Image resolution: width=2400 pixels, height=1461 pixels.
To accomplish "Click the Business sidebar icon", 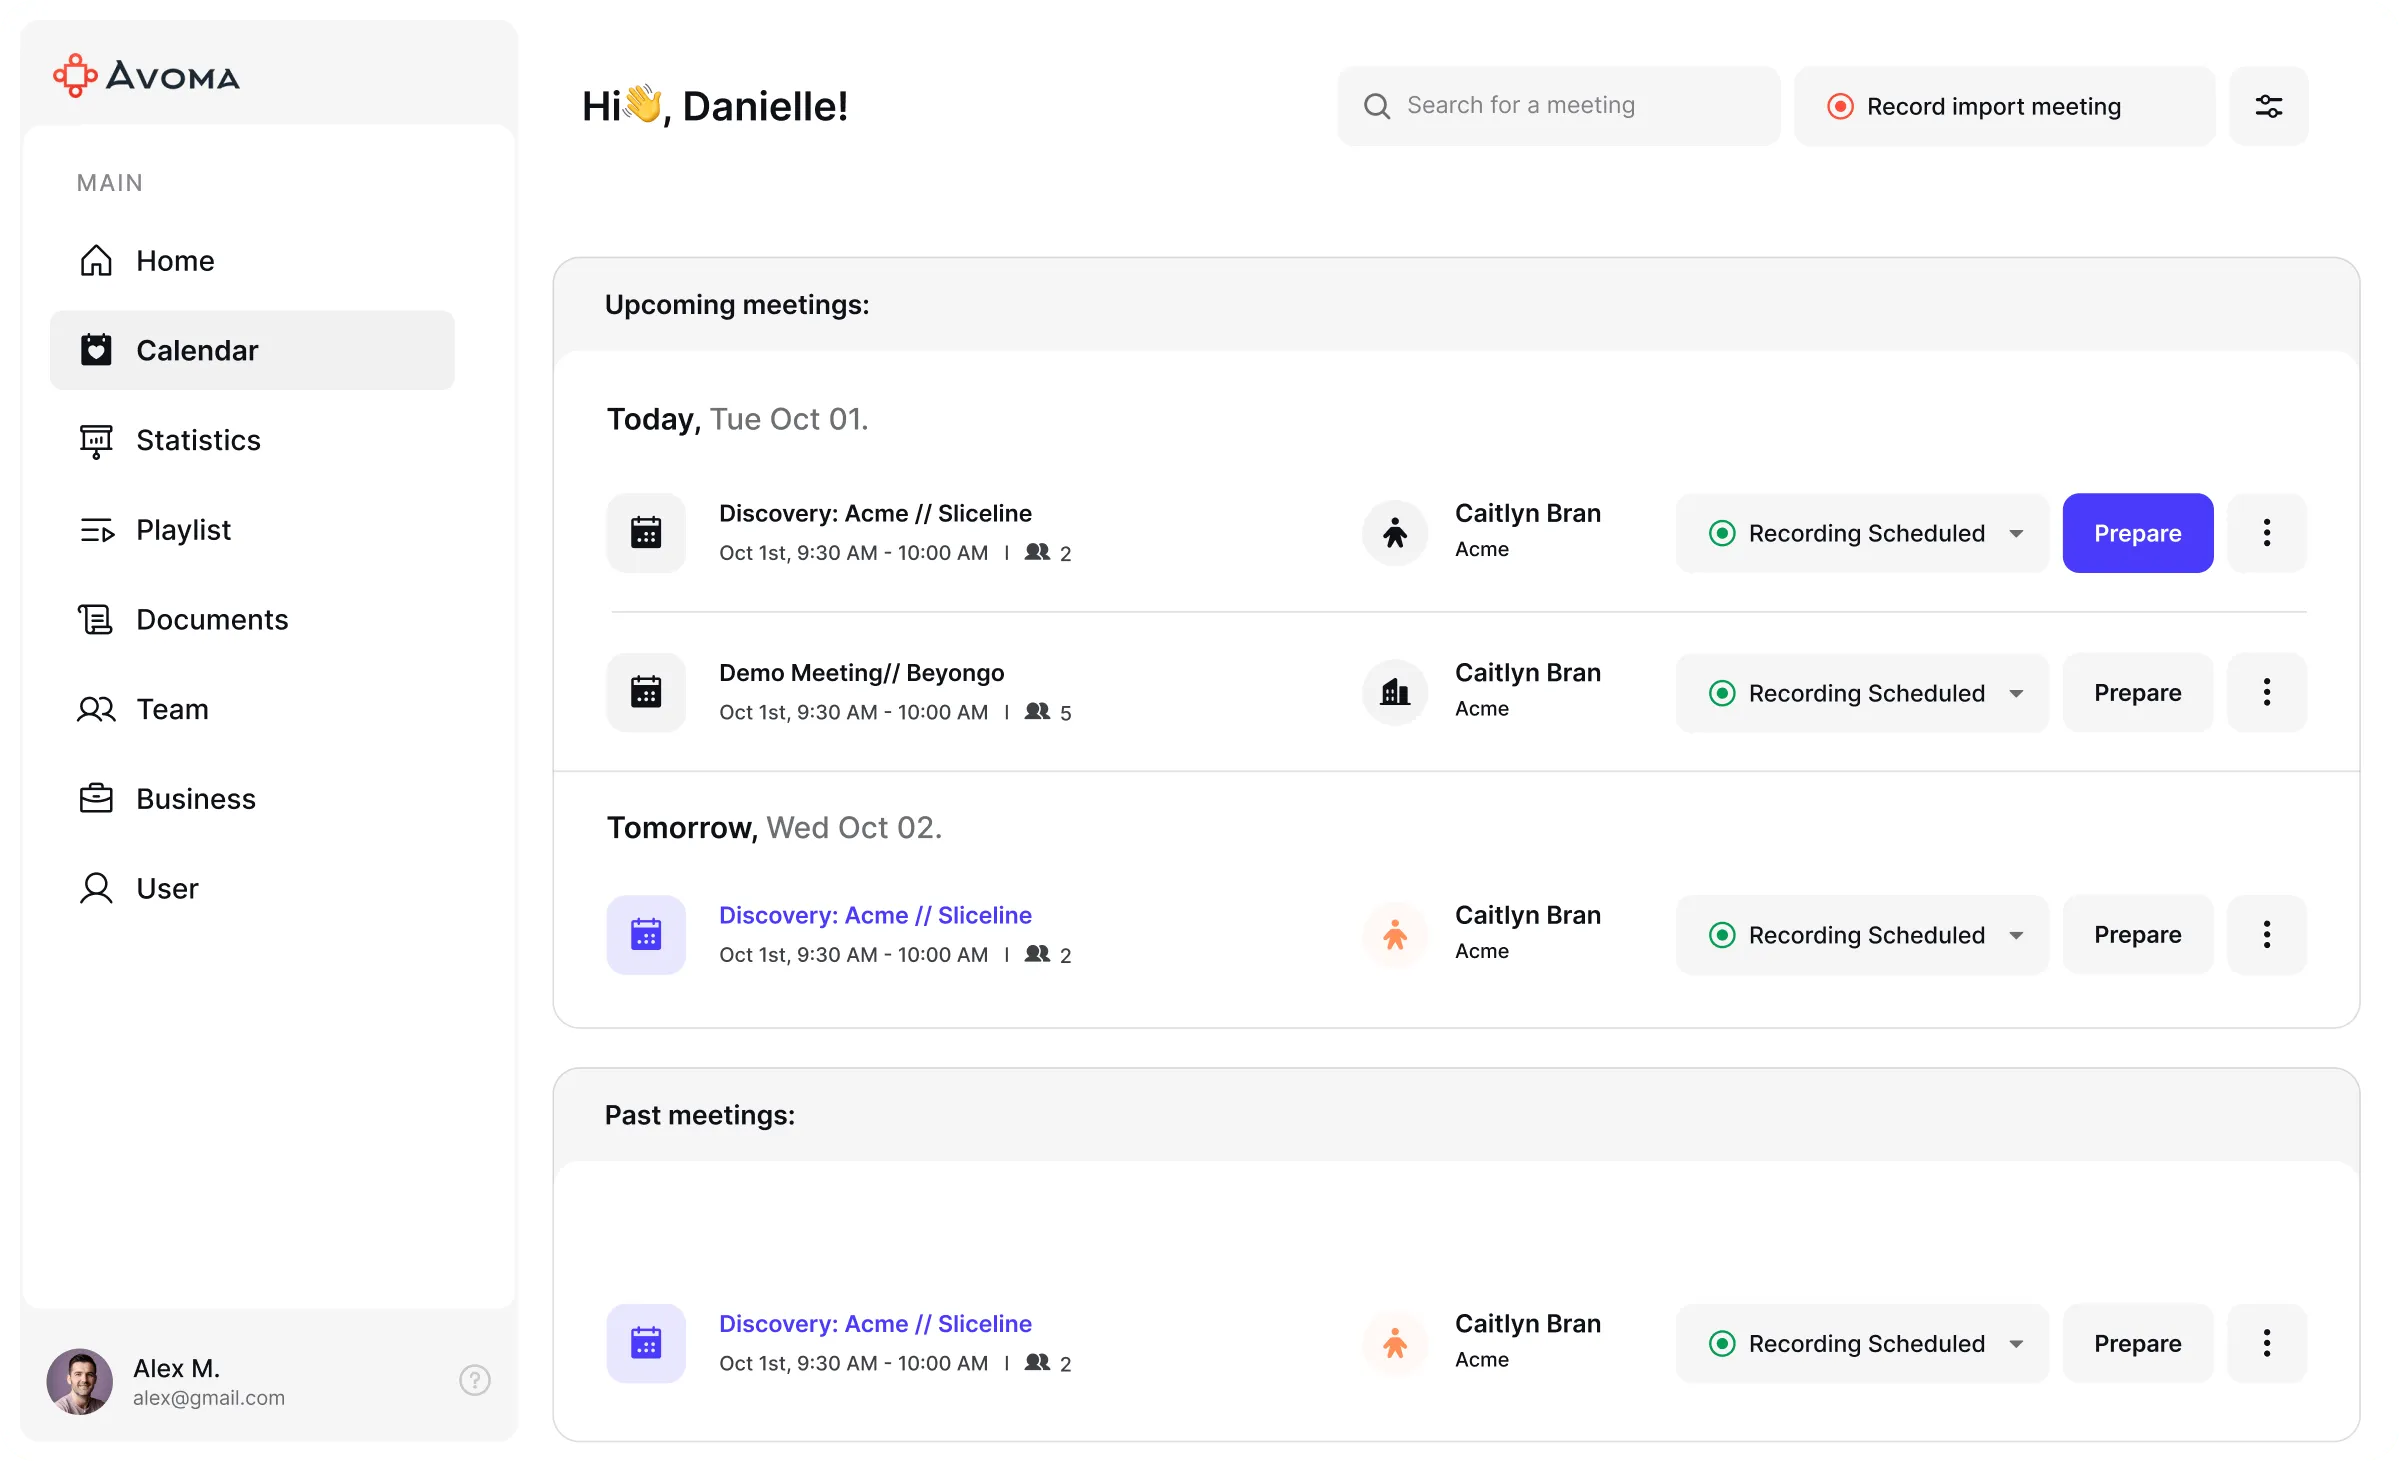I will [x=94, y=797].
